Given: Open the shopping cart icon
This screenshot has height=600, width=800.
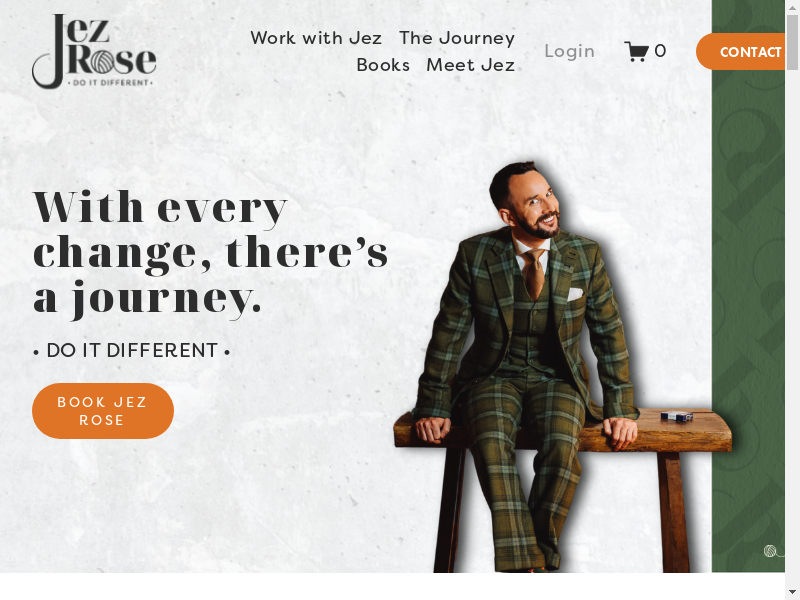Looking at the screenshot, I should [636, 51].
